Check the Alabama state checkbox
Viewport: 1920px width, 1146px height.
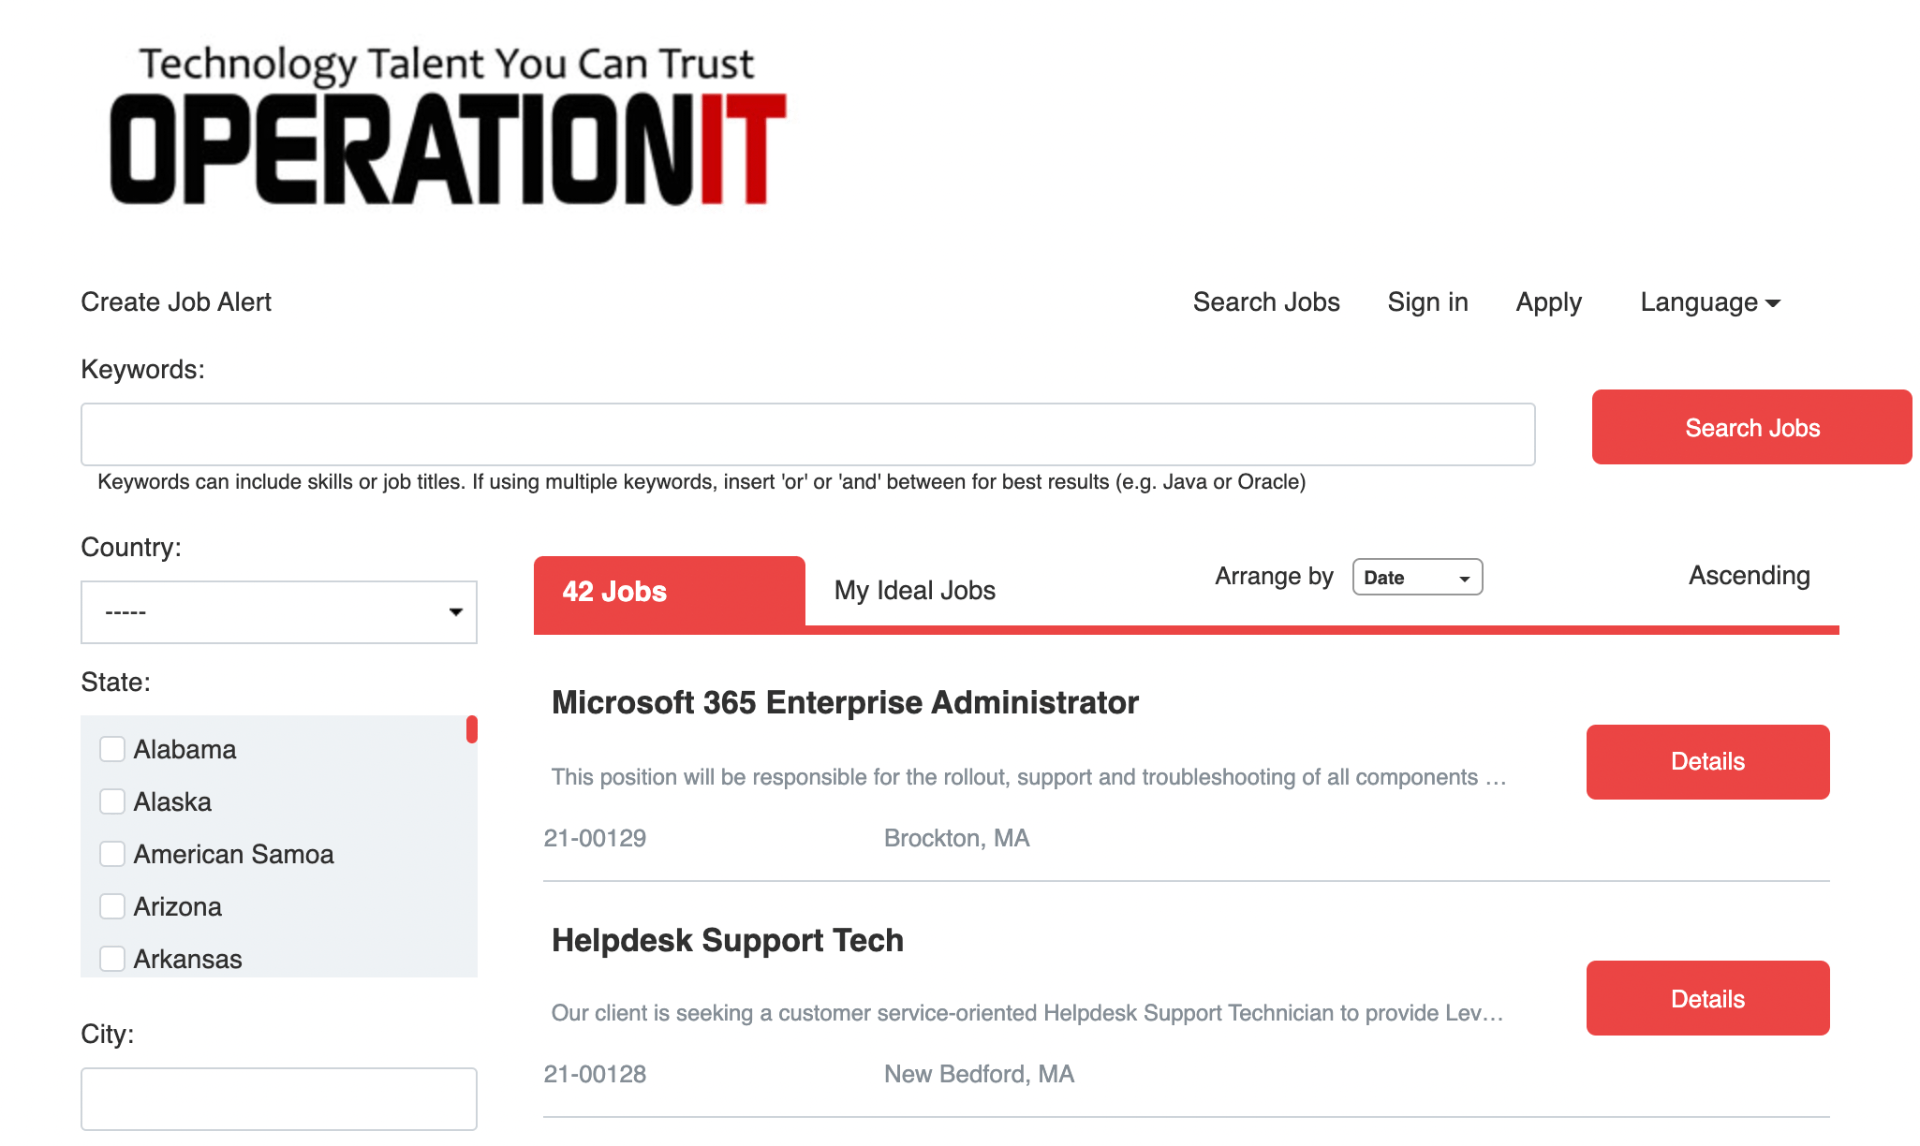pos(112,749)
